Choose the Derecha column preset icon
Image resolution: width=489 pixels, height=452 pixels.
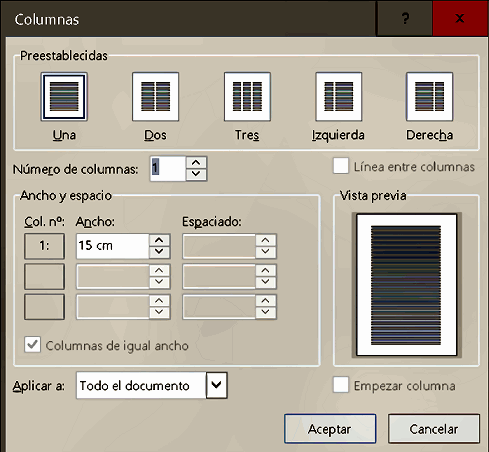(429, 97)
